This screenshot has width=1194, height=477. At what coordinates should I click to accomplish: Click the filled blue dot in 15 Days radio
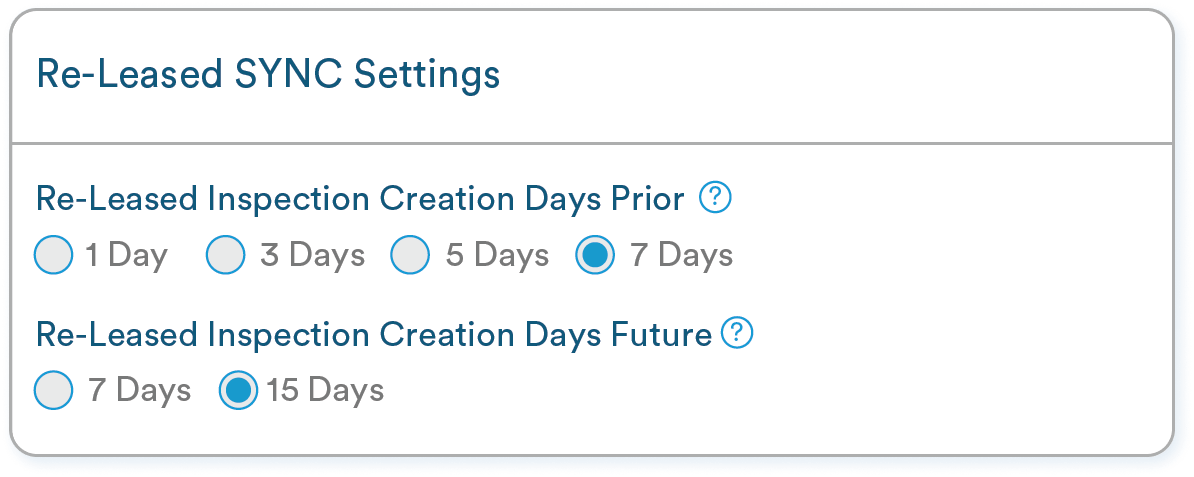point(238,390)
